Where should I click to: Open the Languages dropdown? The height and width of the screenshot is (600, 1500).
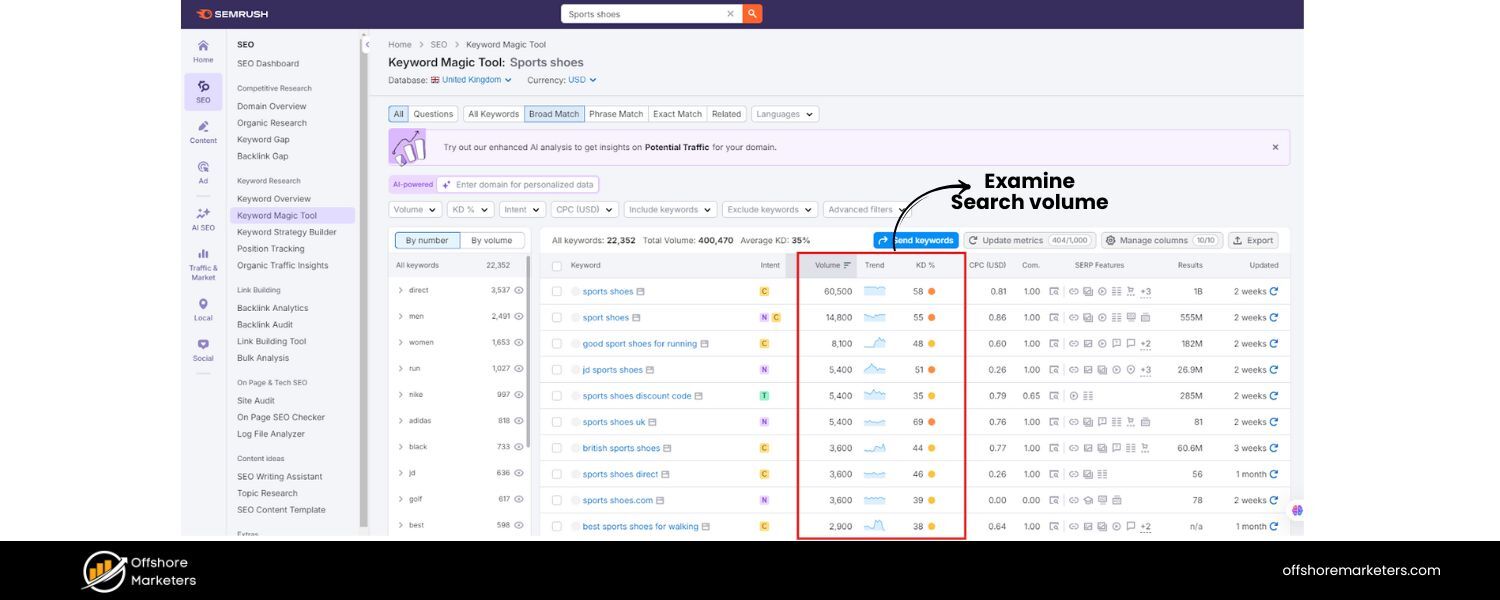click(x=784, y=113)
